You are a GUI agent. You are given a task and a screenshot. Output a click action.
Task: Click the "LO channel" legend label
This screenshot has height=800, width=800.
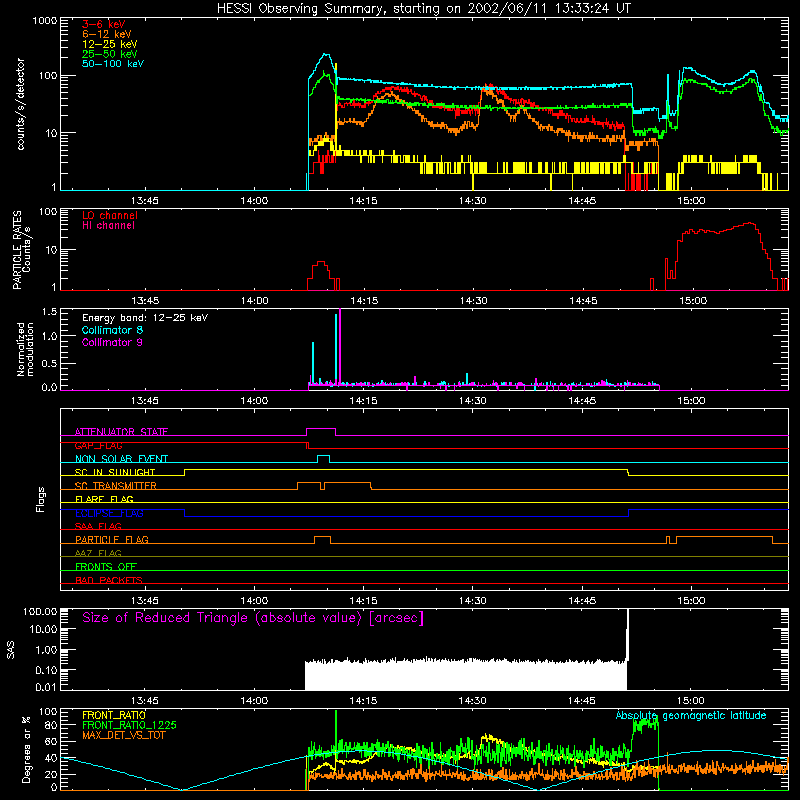110,215
